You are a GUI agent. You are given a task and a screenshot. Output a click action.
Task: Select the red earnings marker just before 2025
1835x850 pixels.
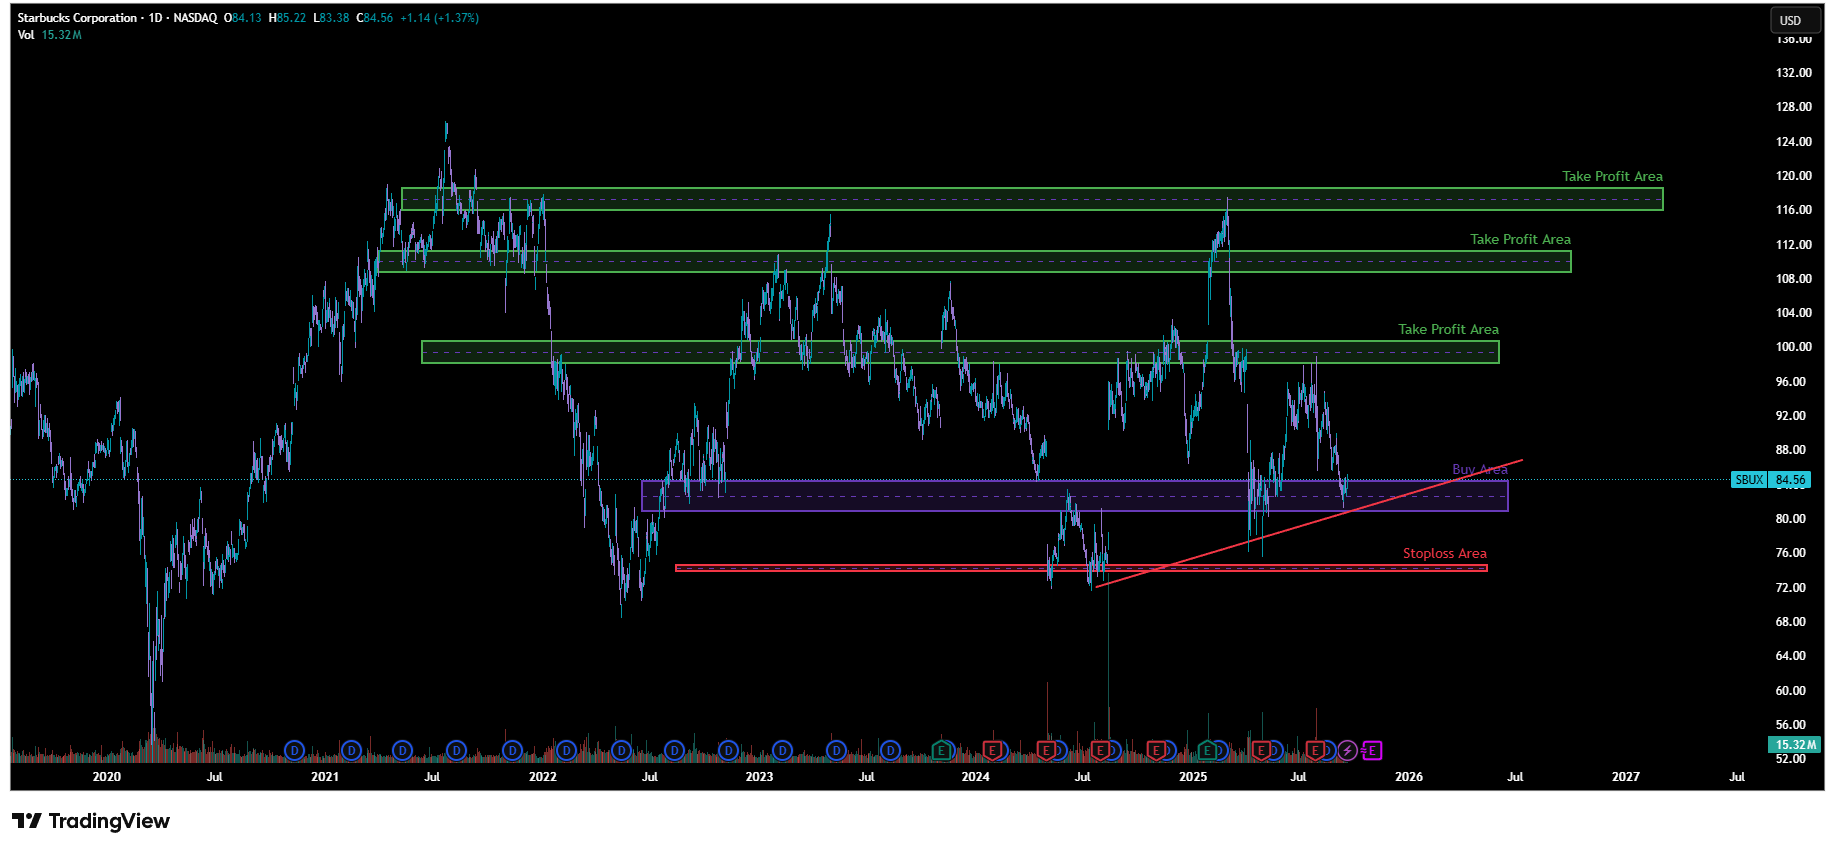tap(1156, 750)
